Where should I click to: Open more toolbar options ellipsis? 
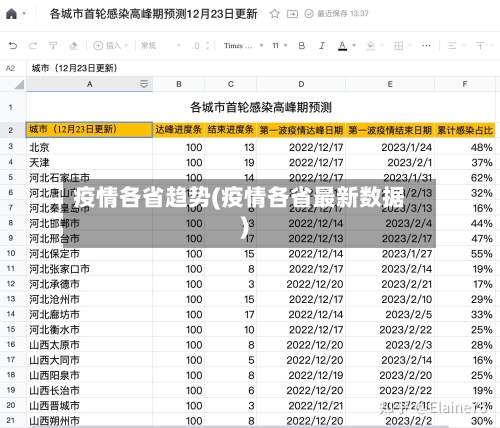[426, 45]
